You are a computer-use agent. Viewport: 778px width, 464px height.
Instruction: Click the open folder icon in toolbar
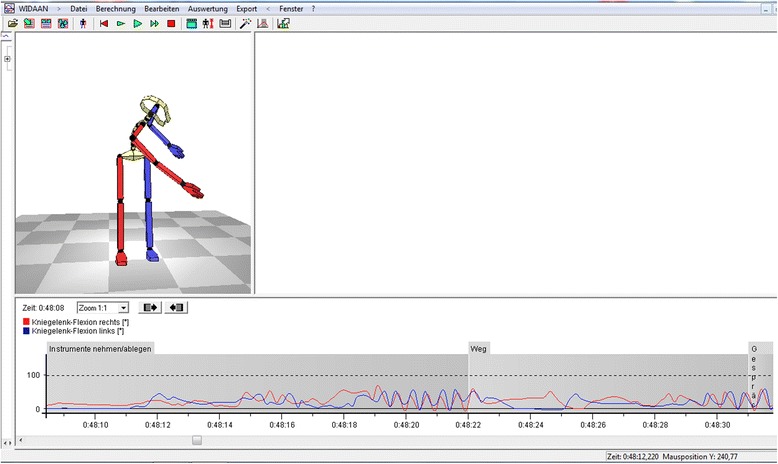click(x=13, y=23)
